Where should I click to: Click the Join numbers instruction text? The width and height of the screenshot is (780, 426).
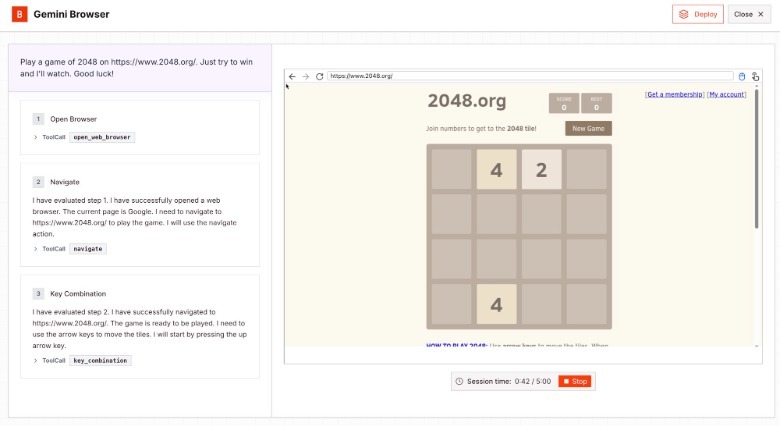(x=481, y=128)
